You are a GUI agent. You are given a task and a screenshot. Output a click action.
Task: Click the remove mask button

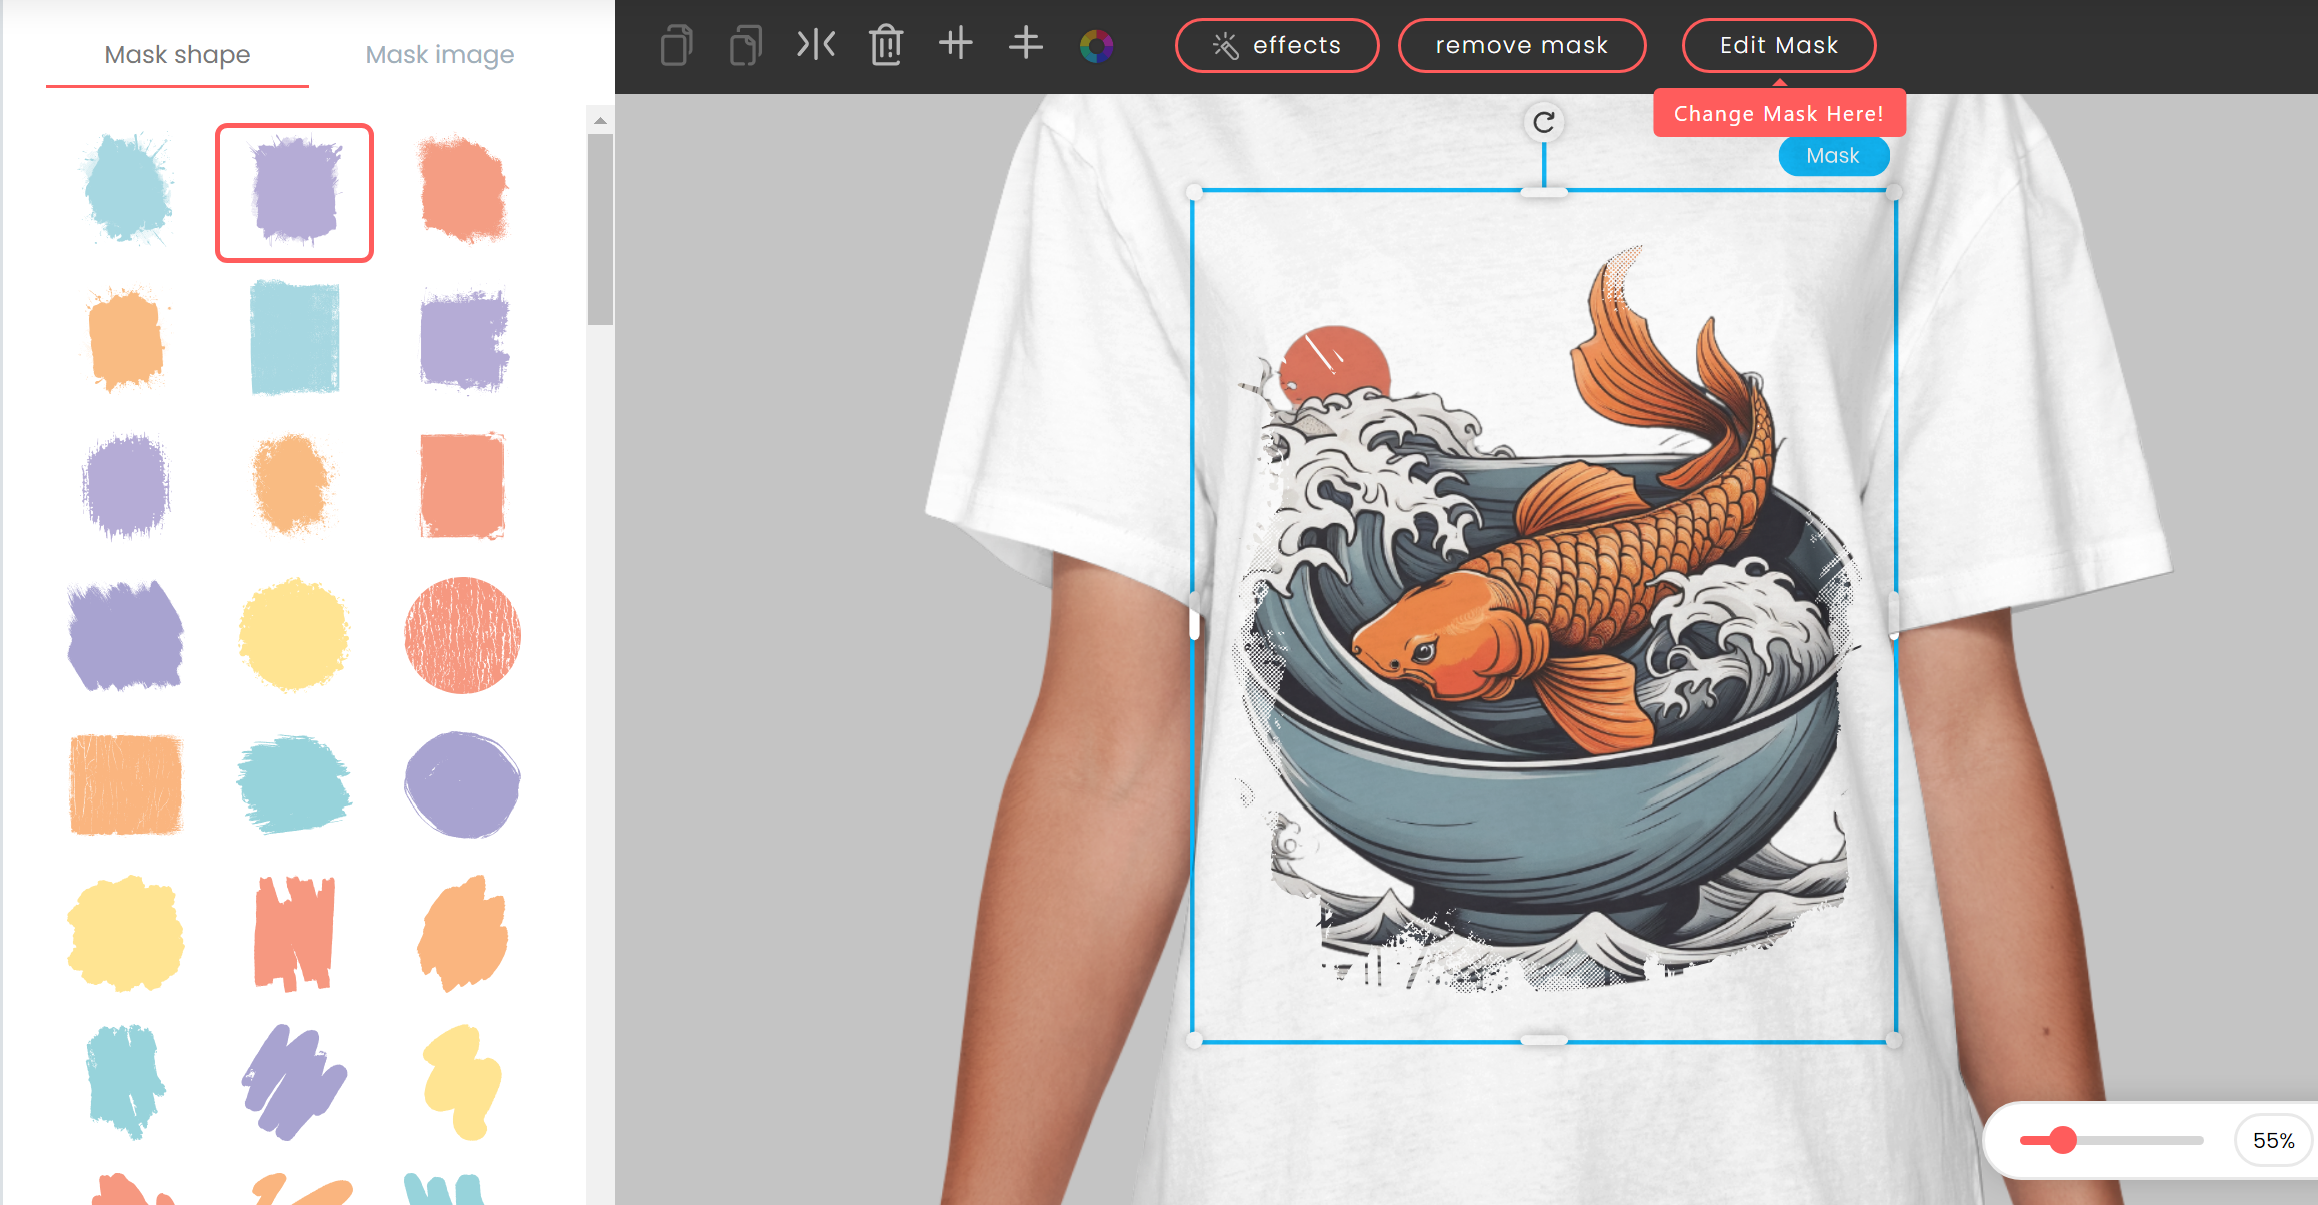pos(1522,45)
